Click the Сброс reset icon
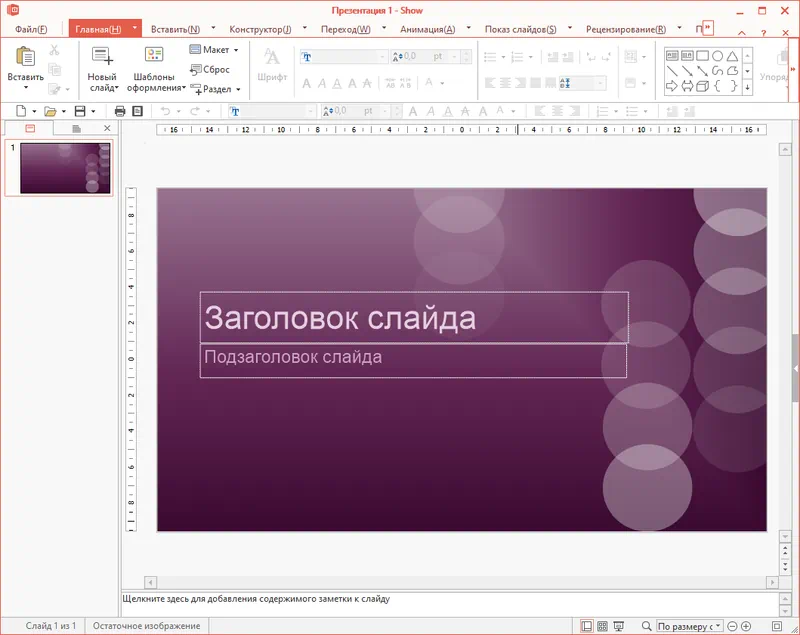Viewport: 800px width, 635px height. pyautogui.click(x=196, y=69)
